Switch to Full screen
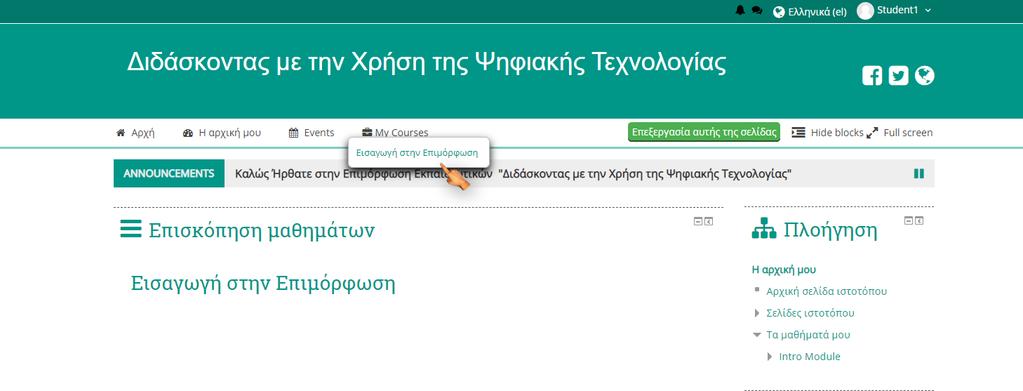 pos(900,133)
